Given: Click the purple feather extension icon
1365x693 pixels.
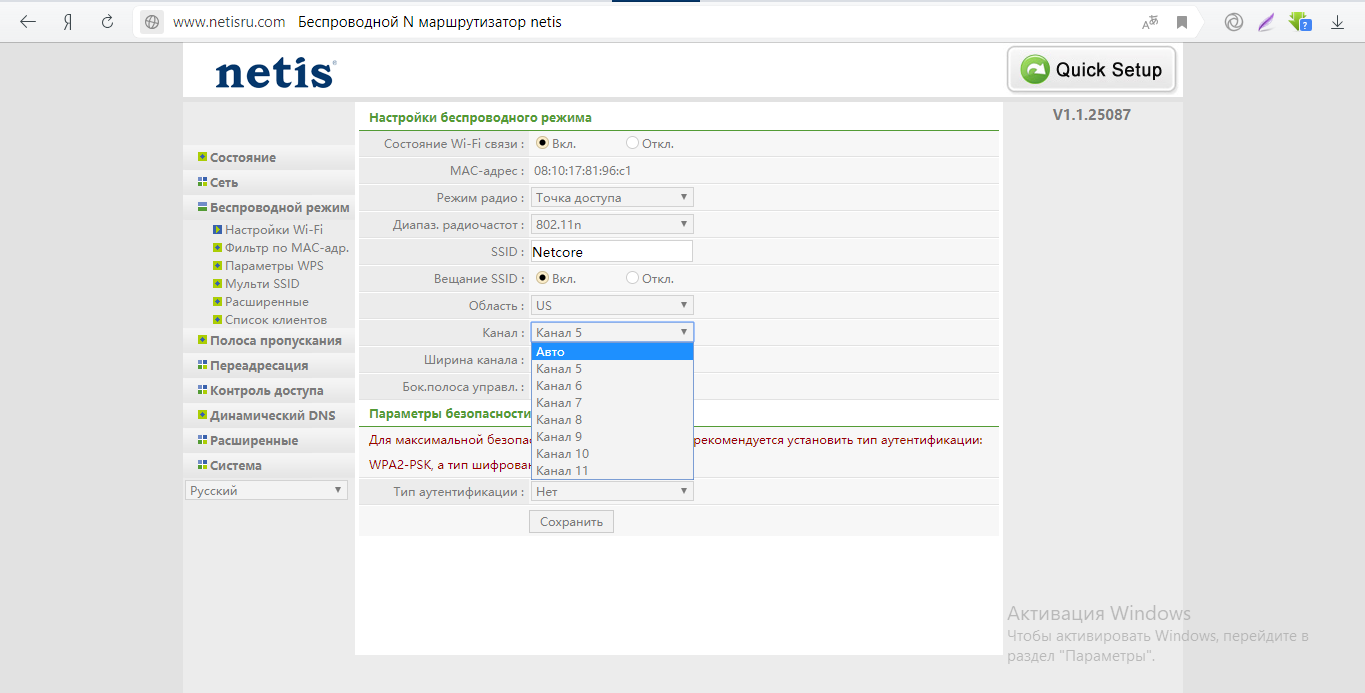Looking at the screenshot, I should (x=1266, y=22).
